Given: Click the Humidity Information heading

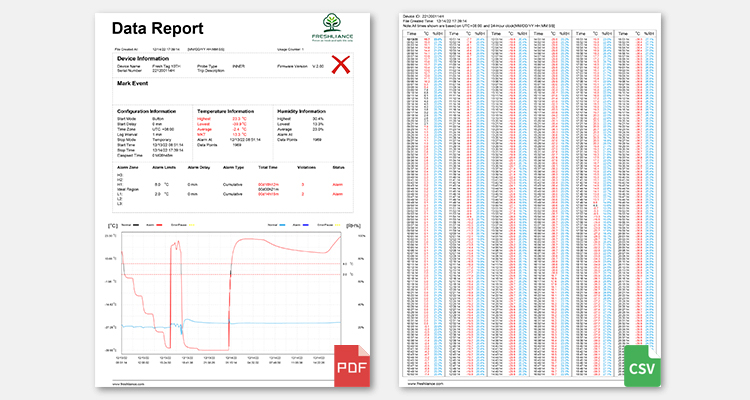Looking at the screenshot, I should 301,111.
